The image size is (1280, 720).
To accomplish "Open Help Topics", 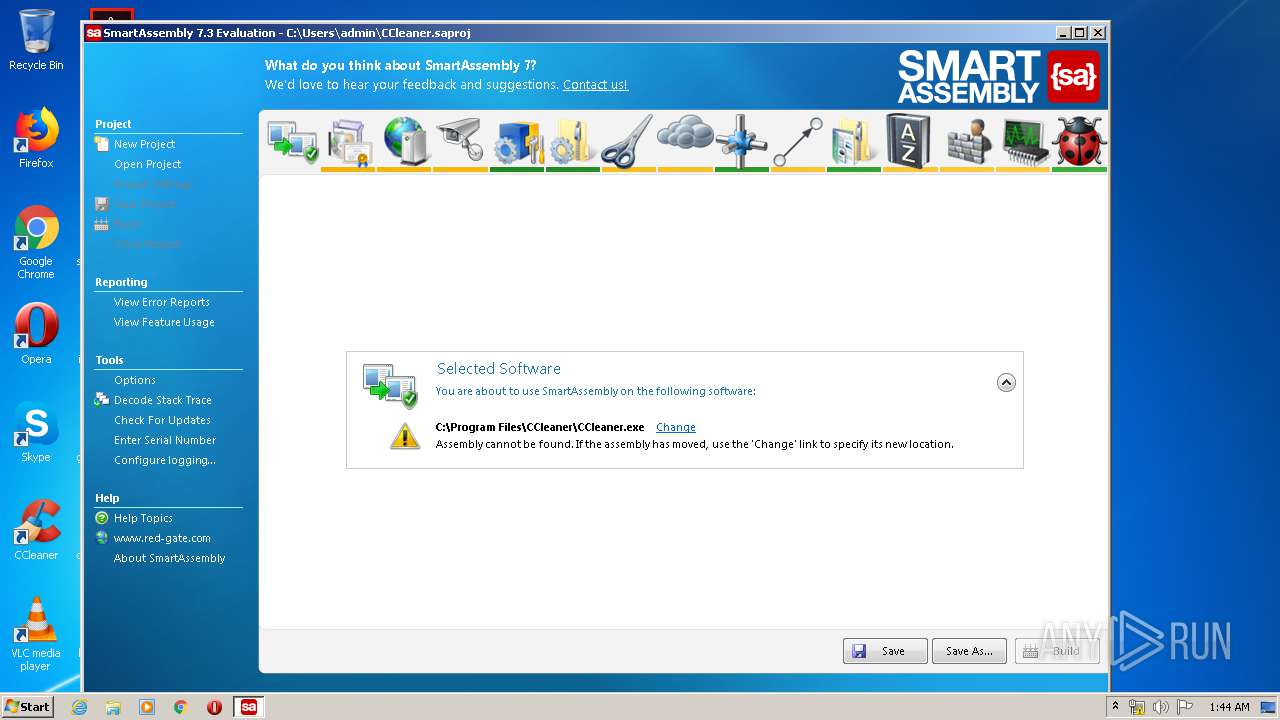I will 143,518.
